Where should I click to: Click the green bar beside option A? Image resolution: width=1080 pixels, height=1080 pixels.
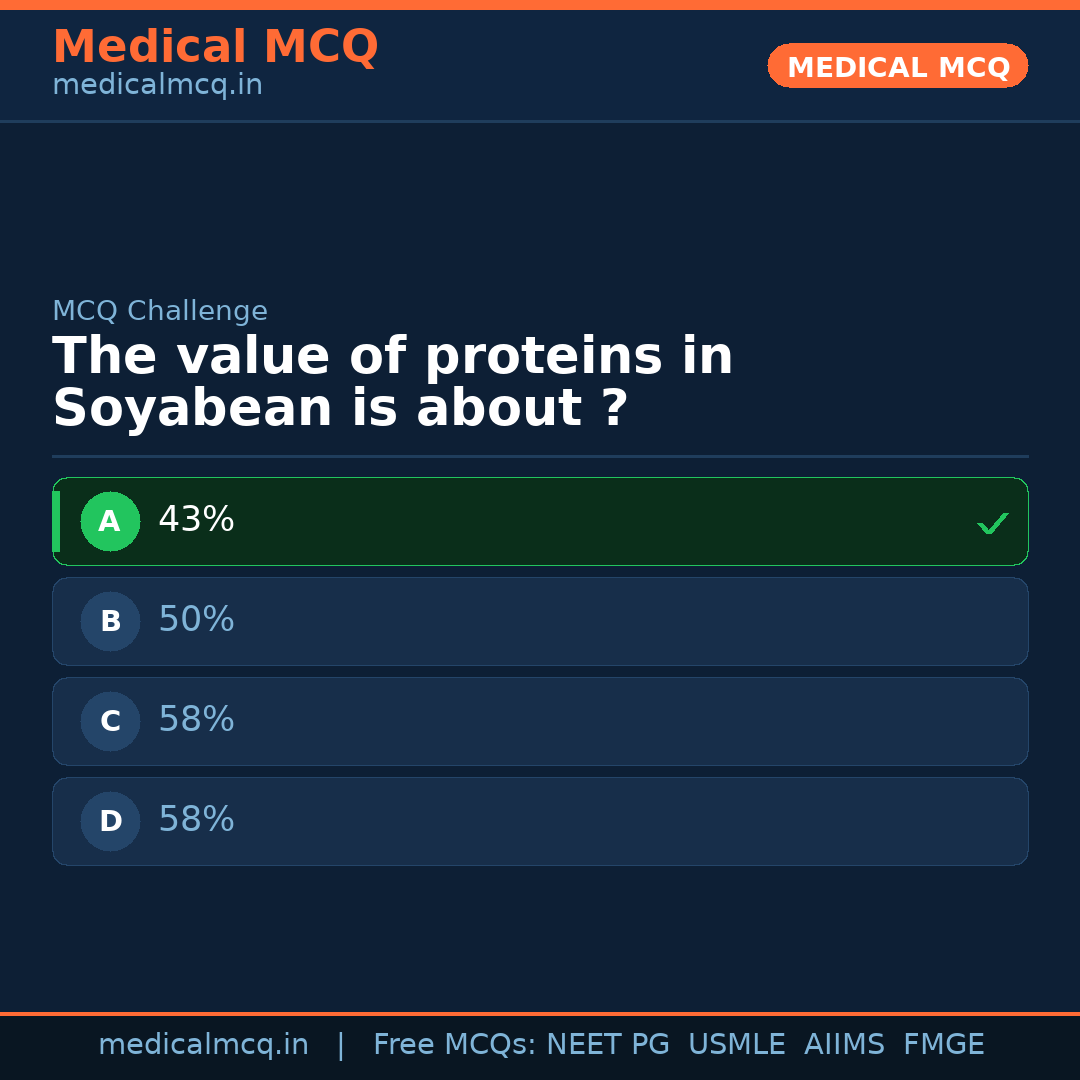[x=56, y=521]
